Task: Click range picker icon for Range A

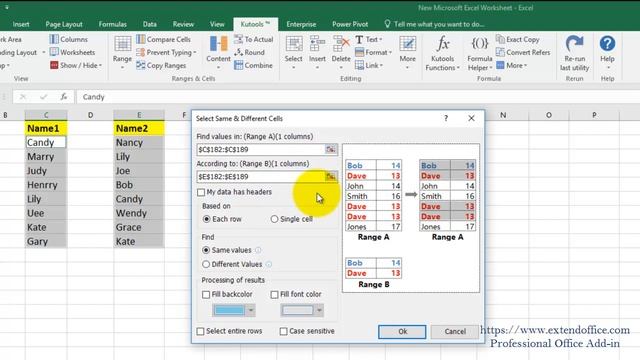Action: point(331,149)
